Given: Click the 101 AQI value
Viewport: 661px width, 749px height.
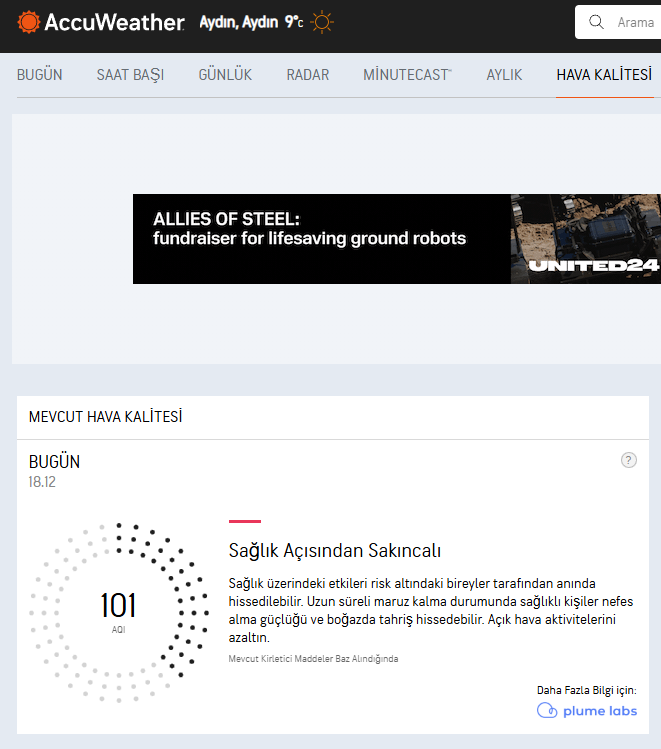Looking at the screenshot, I should [x=118, y=606].
